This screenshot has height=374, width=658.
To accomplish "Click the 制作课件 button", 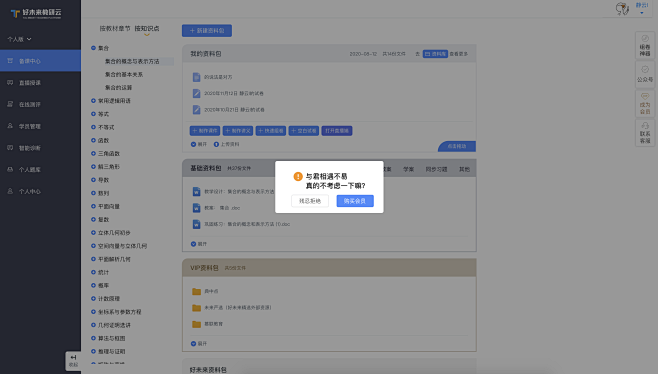I will point(205,131).
